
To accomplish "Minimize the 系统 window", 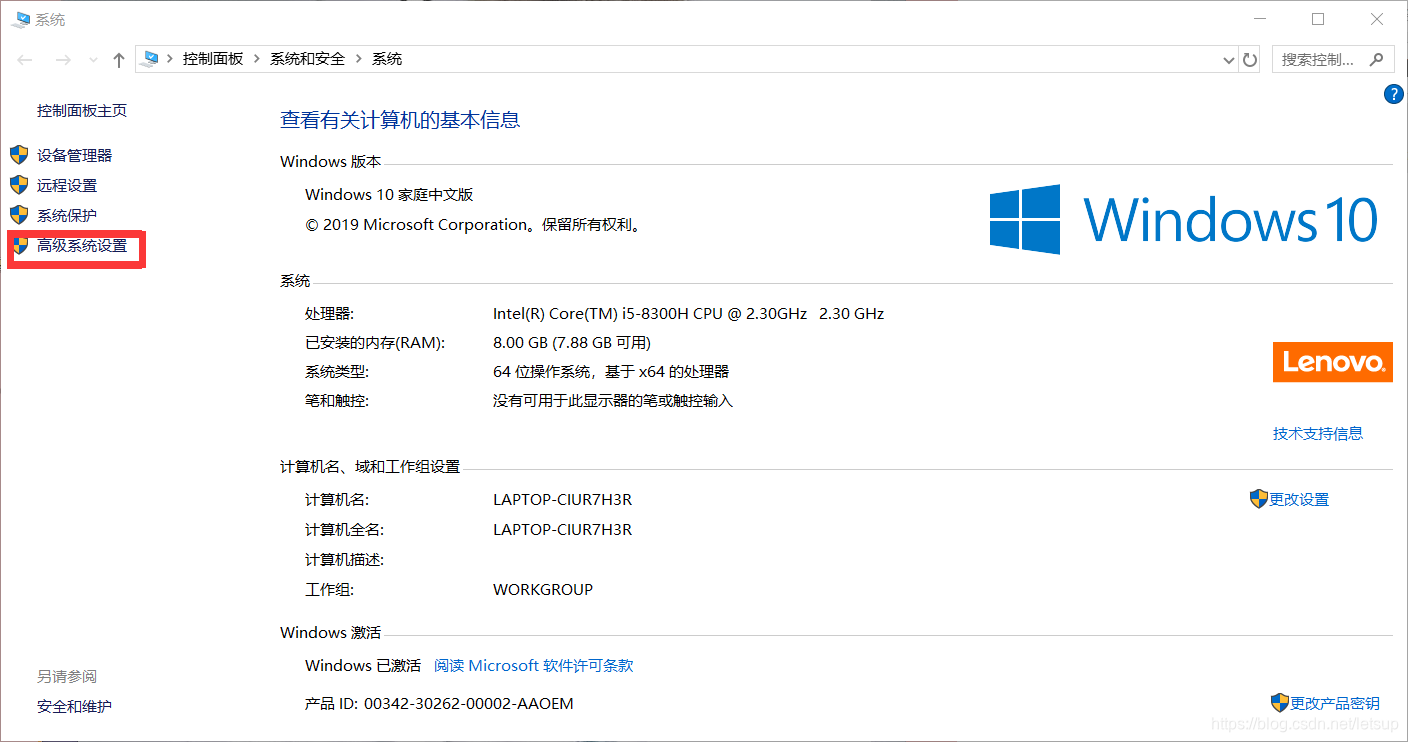I will (x=1262, y=19).
